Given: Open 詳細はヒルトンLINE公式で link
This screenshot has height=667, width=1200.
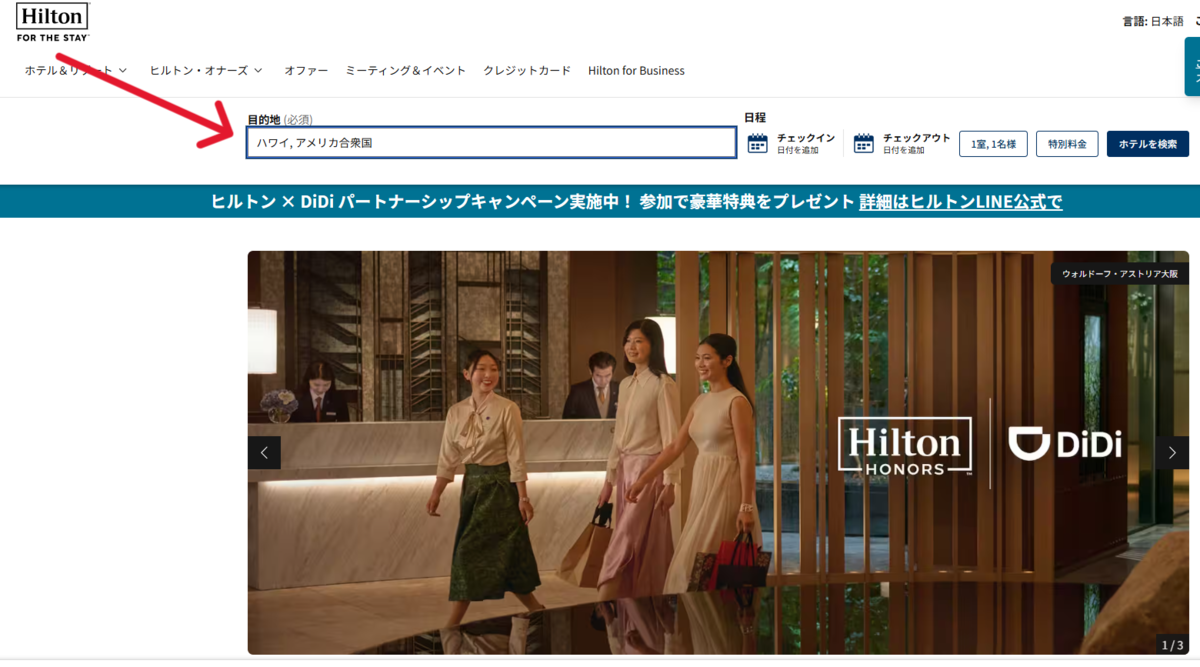Looking at the screenshot, I should pyautogui.click(x=960, y=201).
